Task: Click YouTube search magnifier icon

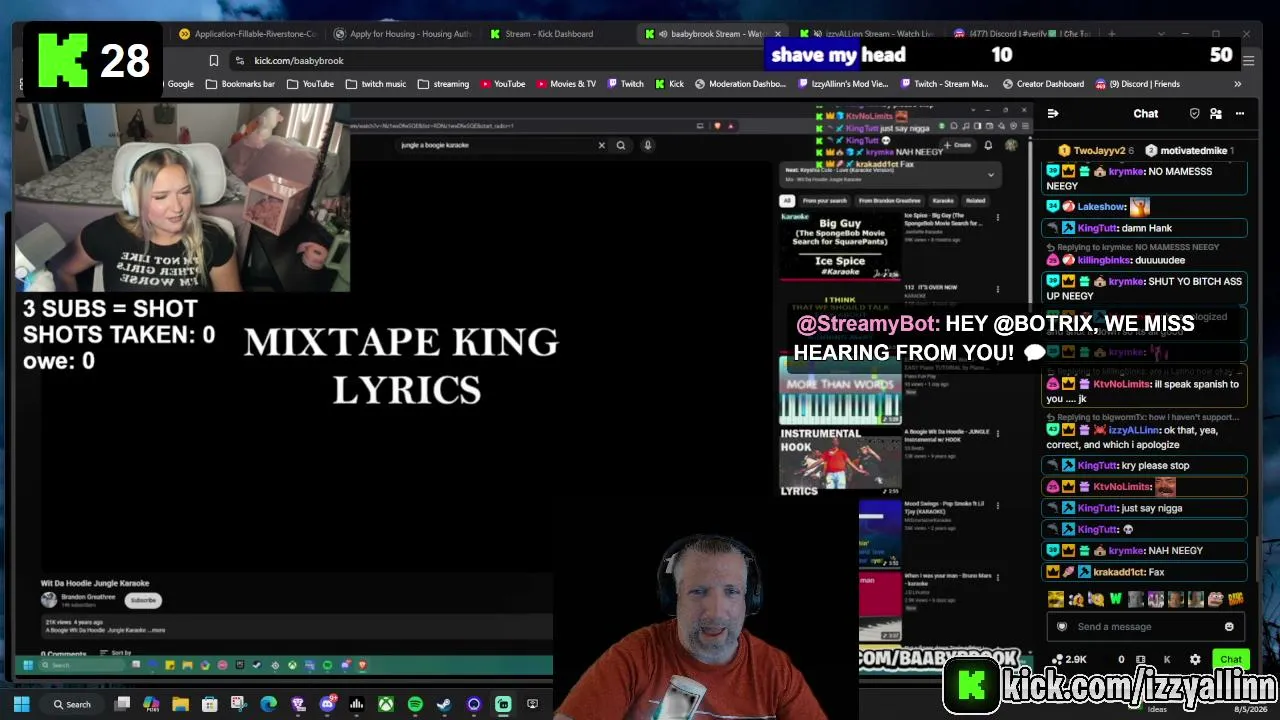Action: [621, 145]
